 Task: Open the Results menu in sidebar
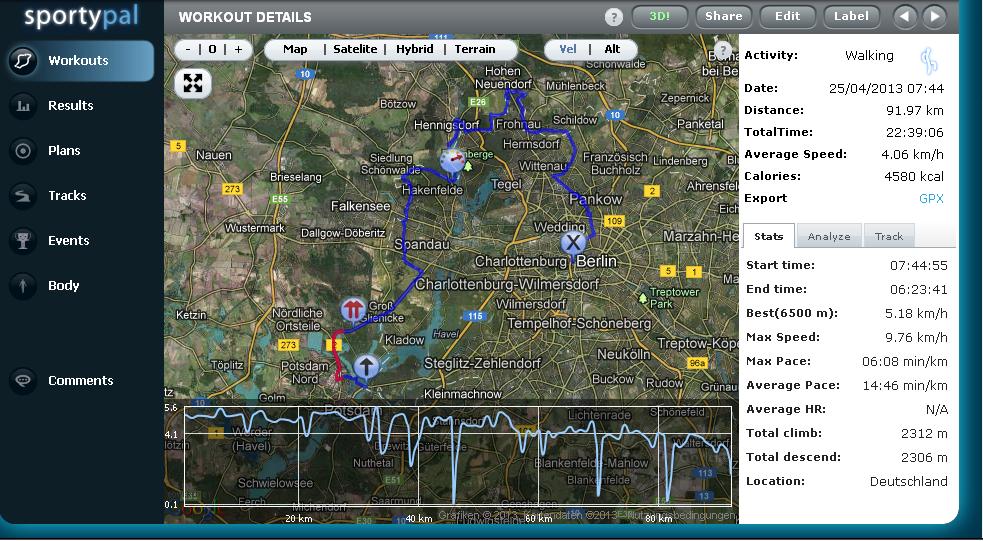click(71, 105)
